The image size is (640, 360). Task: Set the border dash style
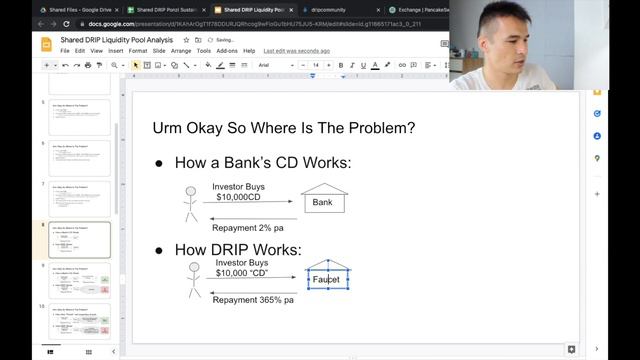pos(244,65)
